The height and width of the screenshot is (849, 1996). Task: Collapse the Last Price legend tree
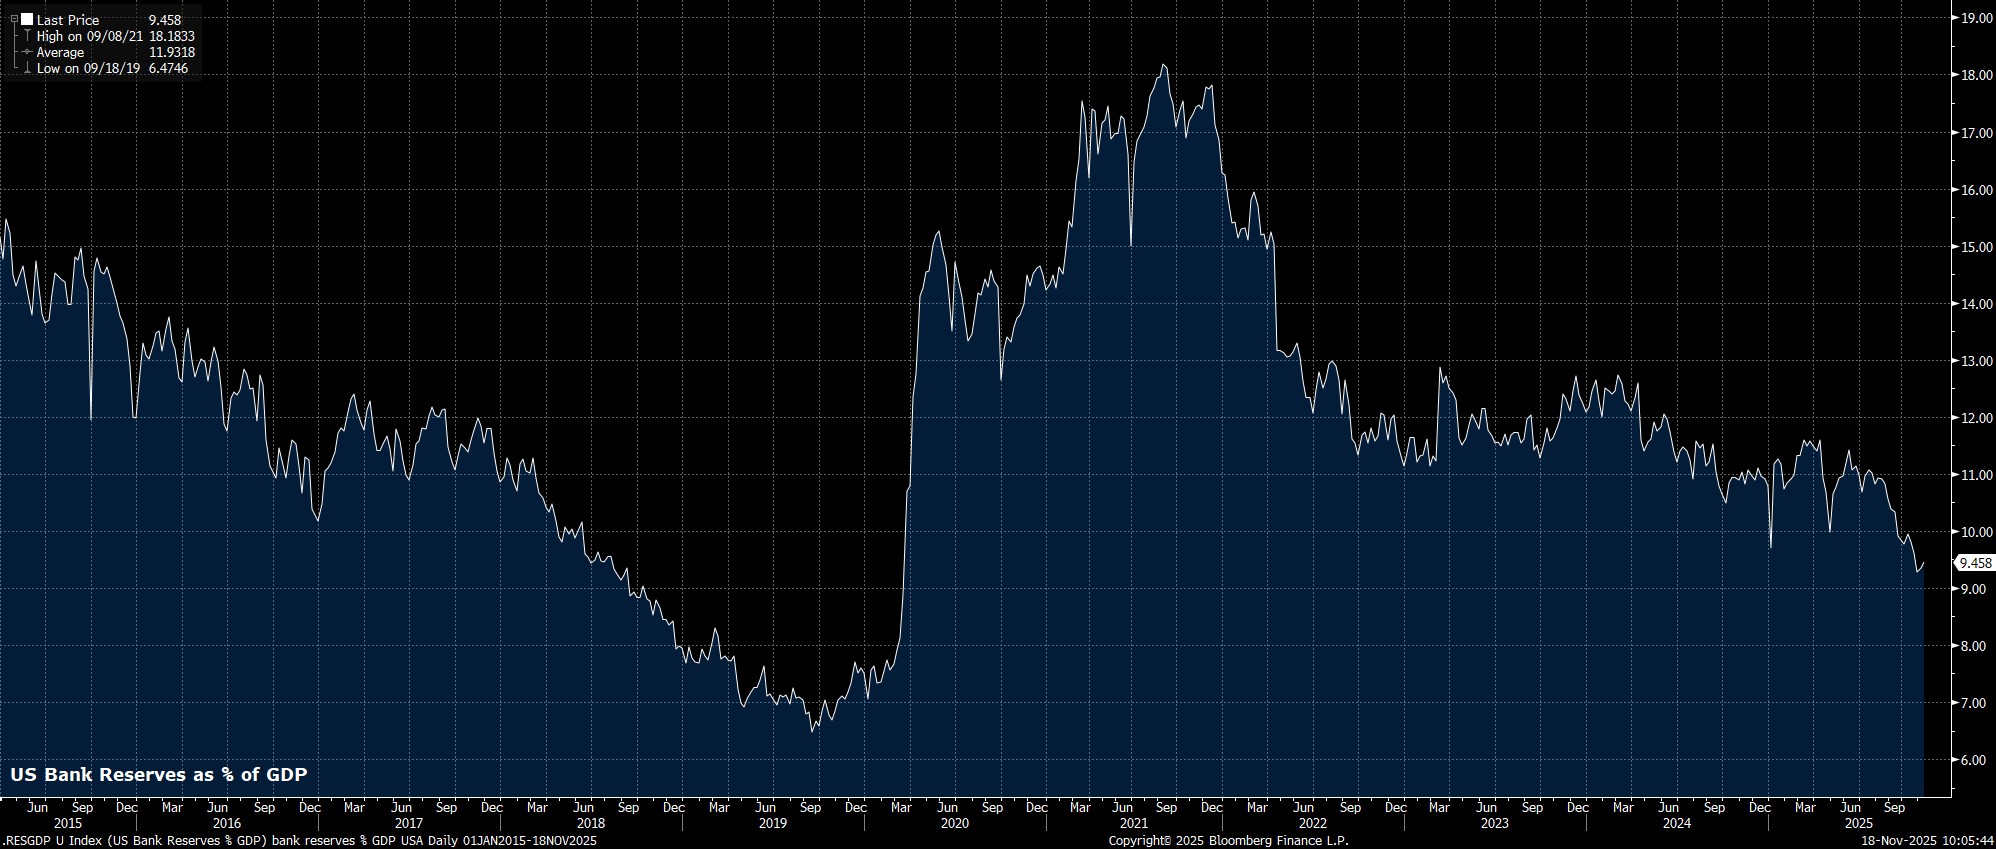pos(14,19)
